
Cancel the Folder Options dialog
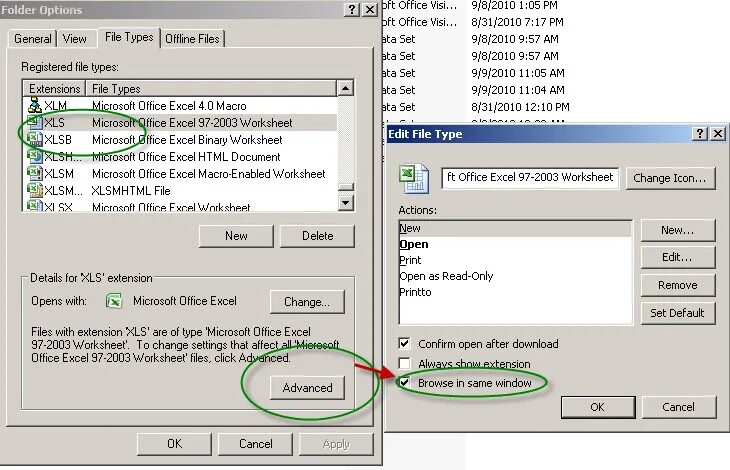coord(256,444)
